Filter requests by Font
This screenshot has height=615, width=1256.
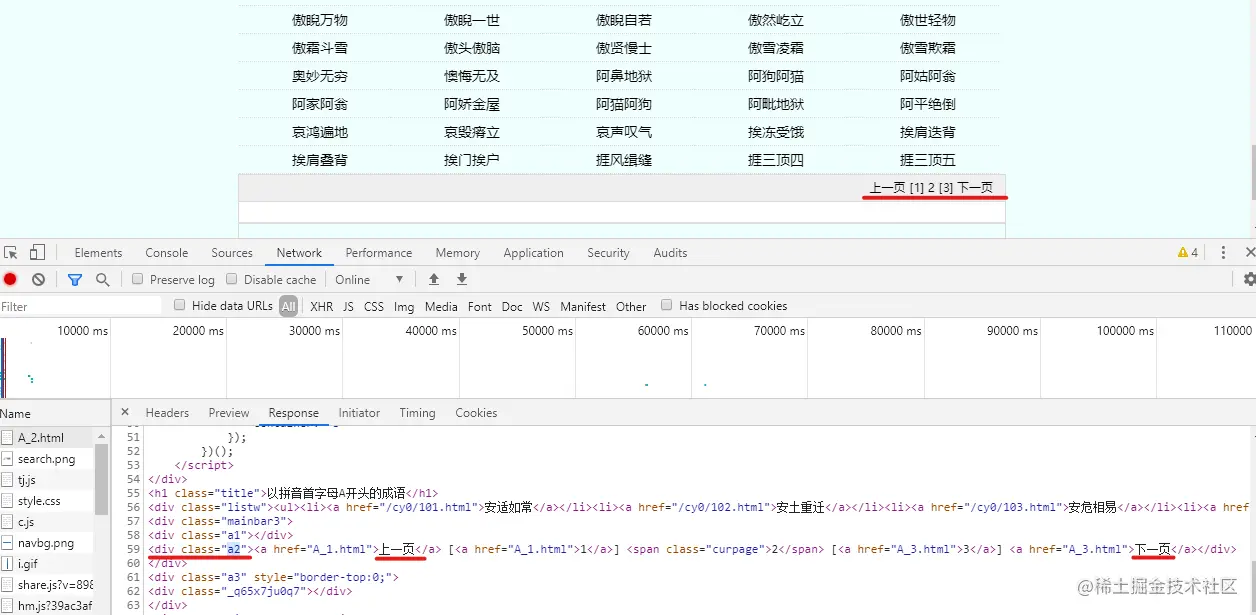pyautogui.click(x=480, y=307)
